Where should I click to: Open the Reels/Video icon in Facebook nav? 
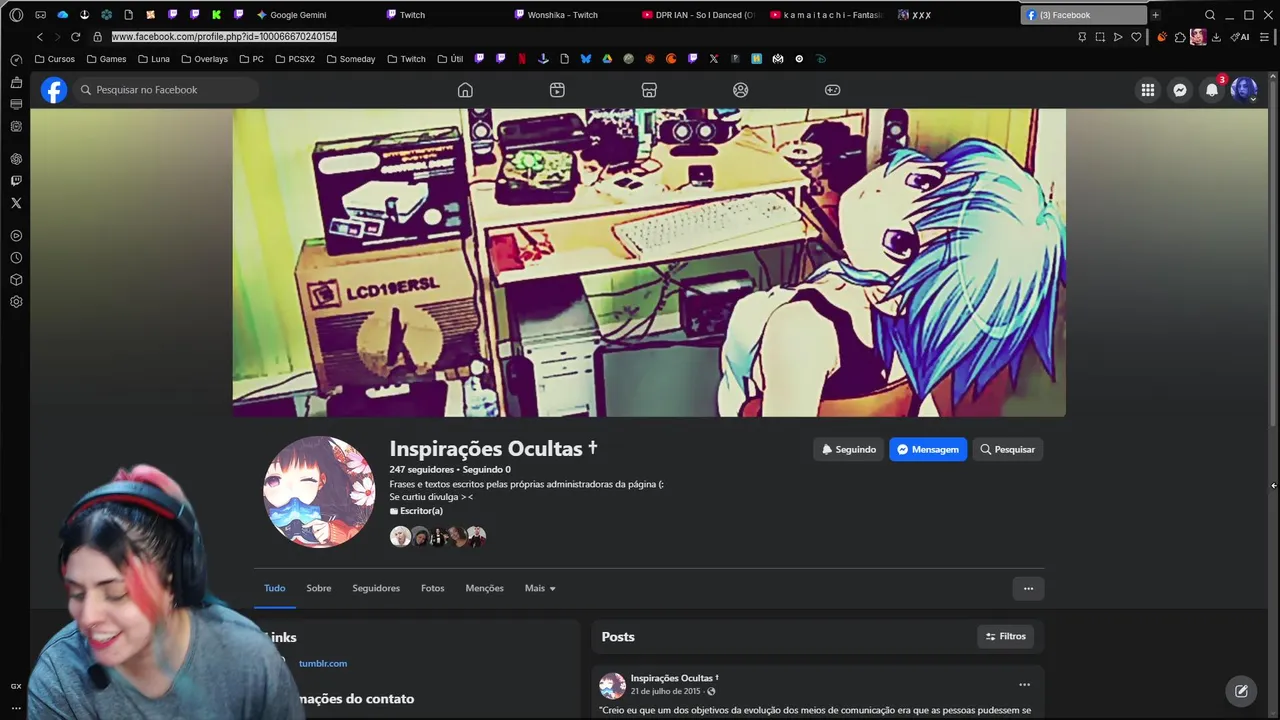click(x=557, y=90)
